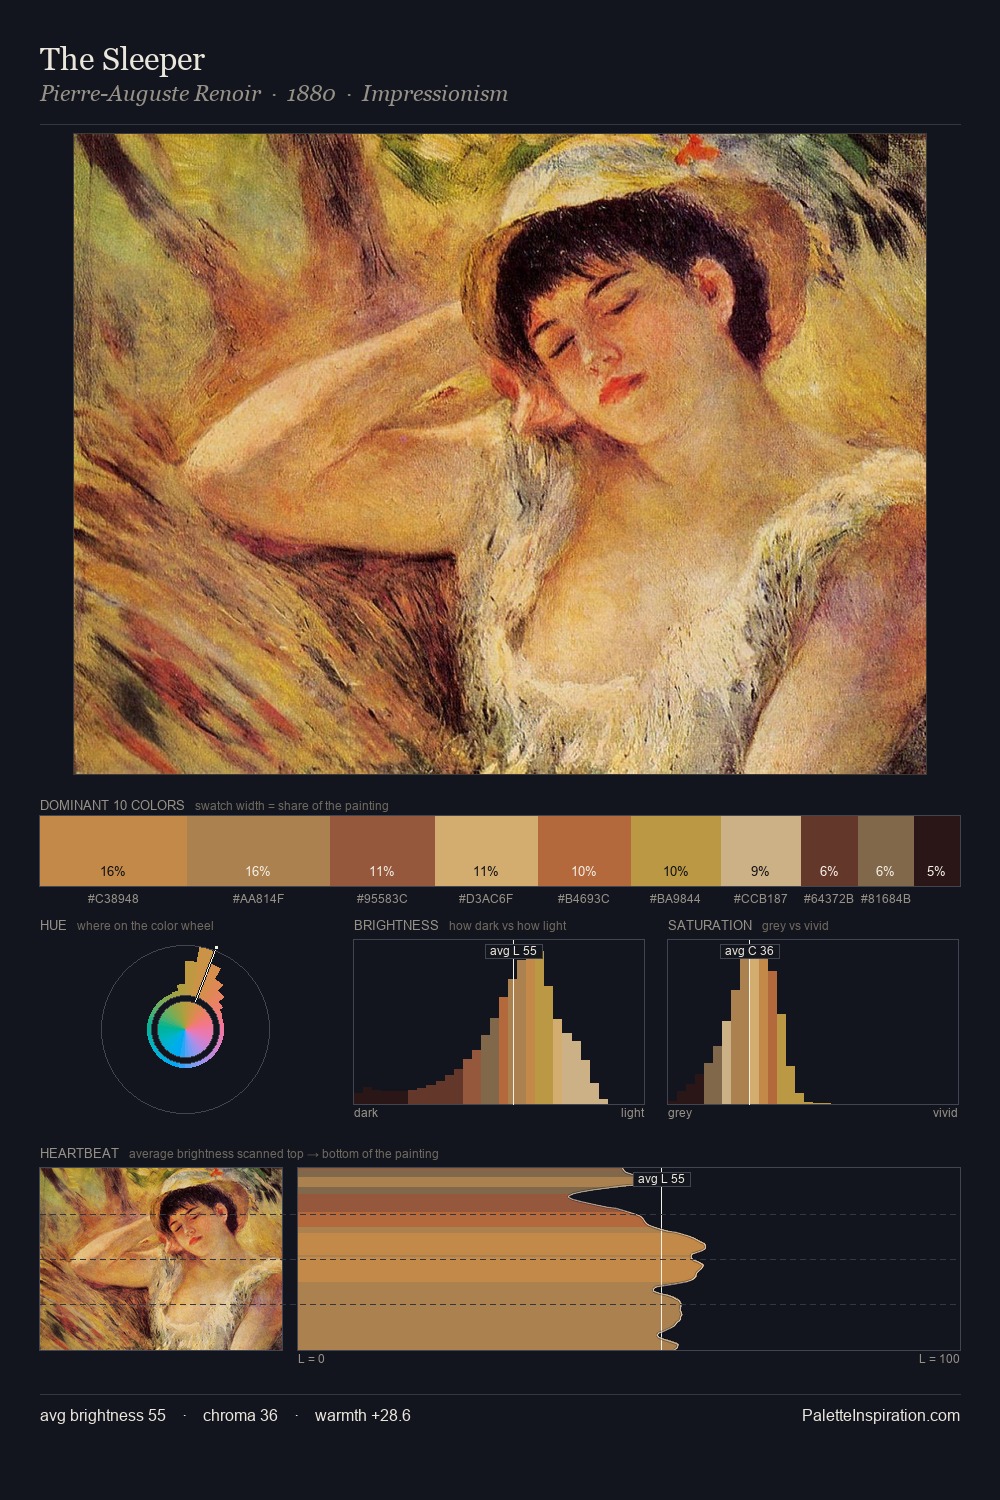1000x1500 pixels.
Task: Click the hue color wheel
Action: (x=185, y=1029)
